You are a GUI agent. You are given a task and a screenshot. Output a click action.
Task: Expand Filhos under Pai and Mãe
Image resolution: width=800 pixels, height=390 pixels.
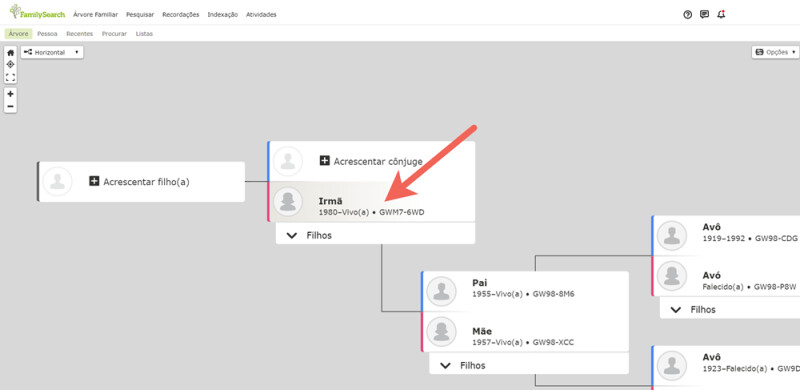pos(529,365)
